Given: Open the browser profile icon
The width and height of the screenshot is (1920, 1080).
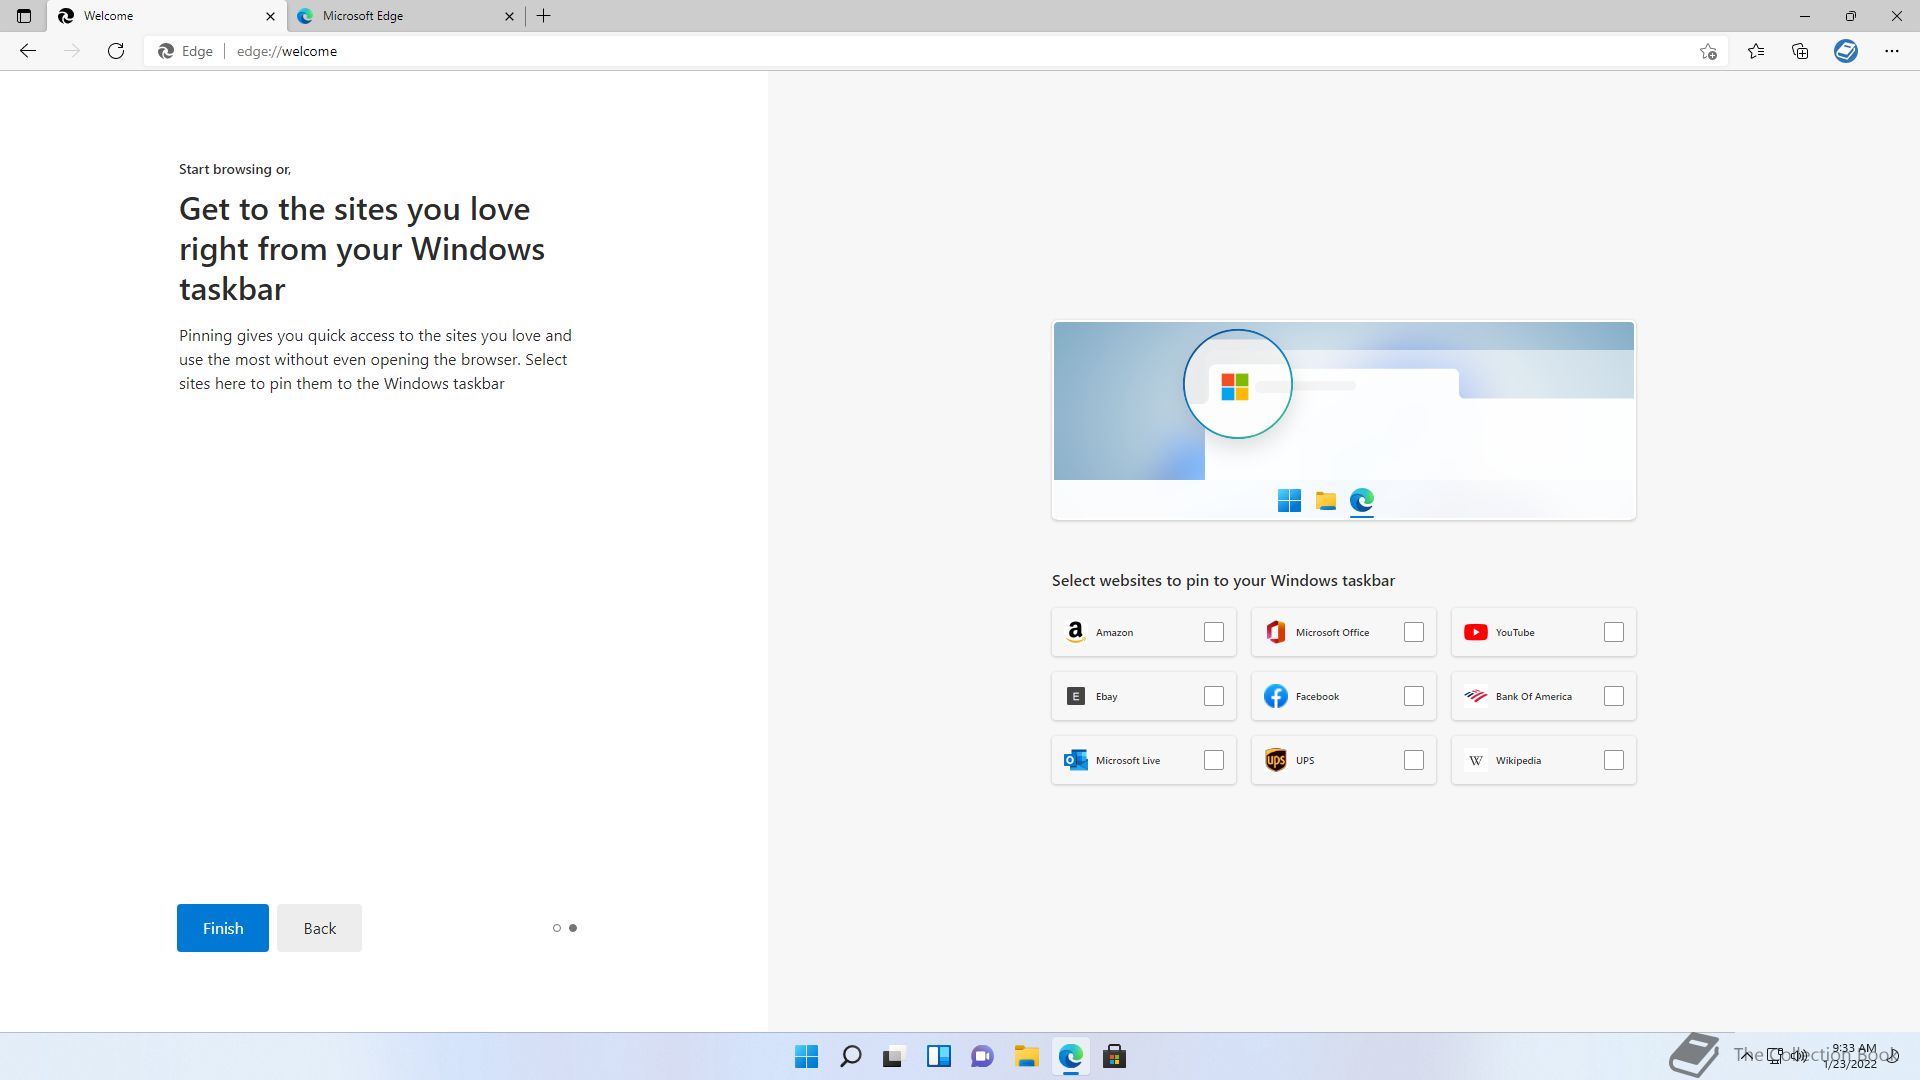Looking at the screenshot, I should click(x=1846, y=51).
